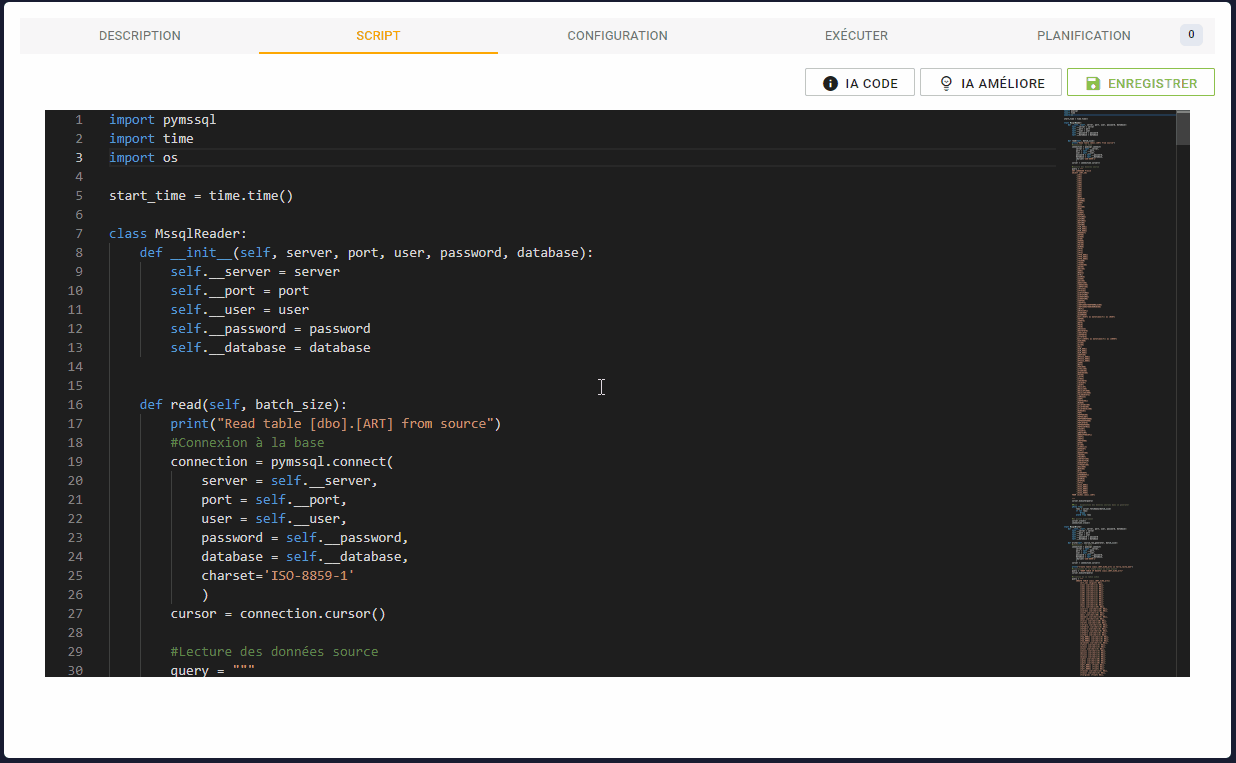This screenshot has height=763, width=1236.
Task: Click the floppy disk icon in ENREGISTRER
Action: 1093,83
